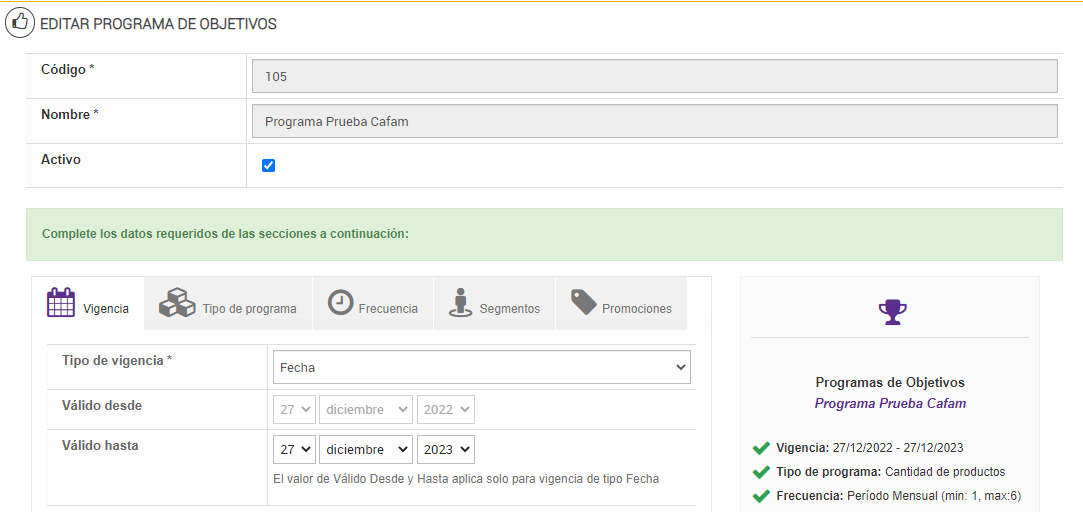
Task: Click the tag icon for Promociones
Action: [584, 302]
